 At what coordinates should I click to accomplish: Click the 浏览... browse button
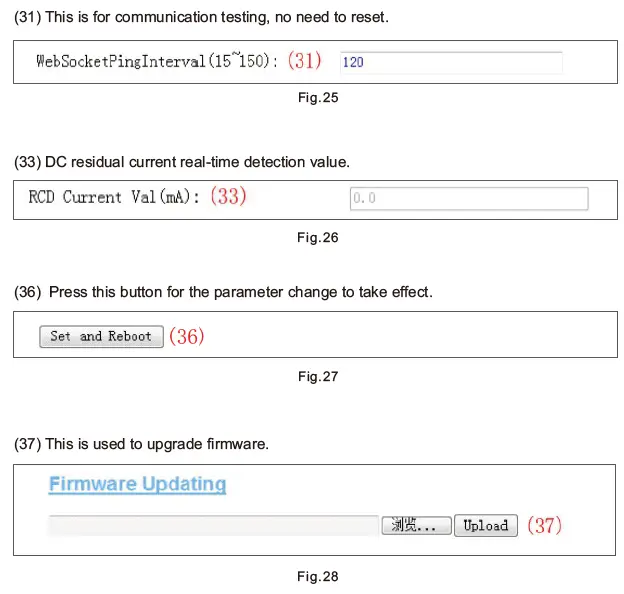click(x=415, y=526)
